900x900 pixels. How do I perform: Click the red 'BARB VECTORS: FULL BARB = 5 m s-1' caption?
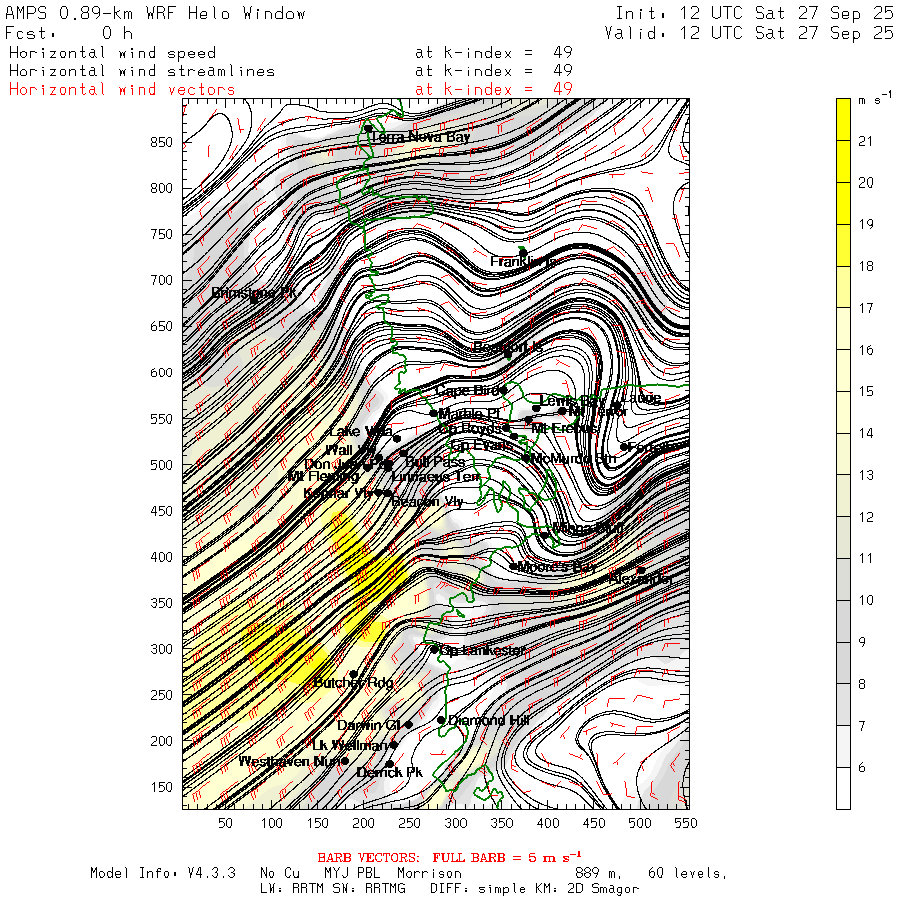pos(449,857)
